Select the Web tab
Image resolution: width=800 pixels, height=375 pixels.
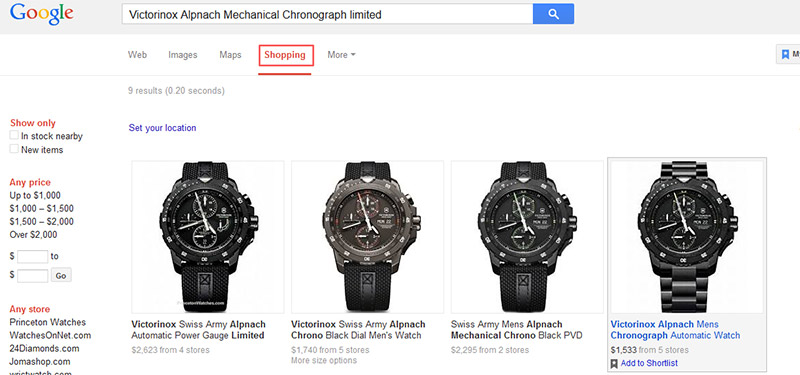point(137,55)
